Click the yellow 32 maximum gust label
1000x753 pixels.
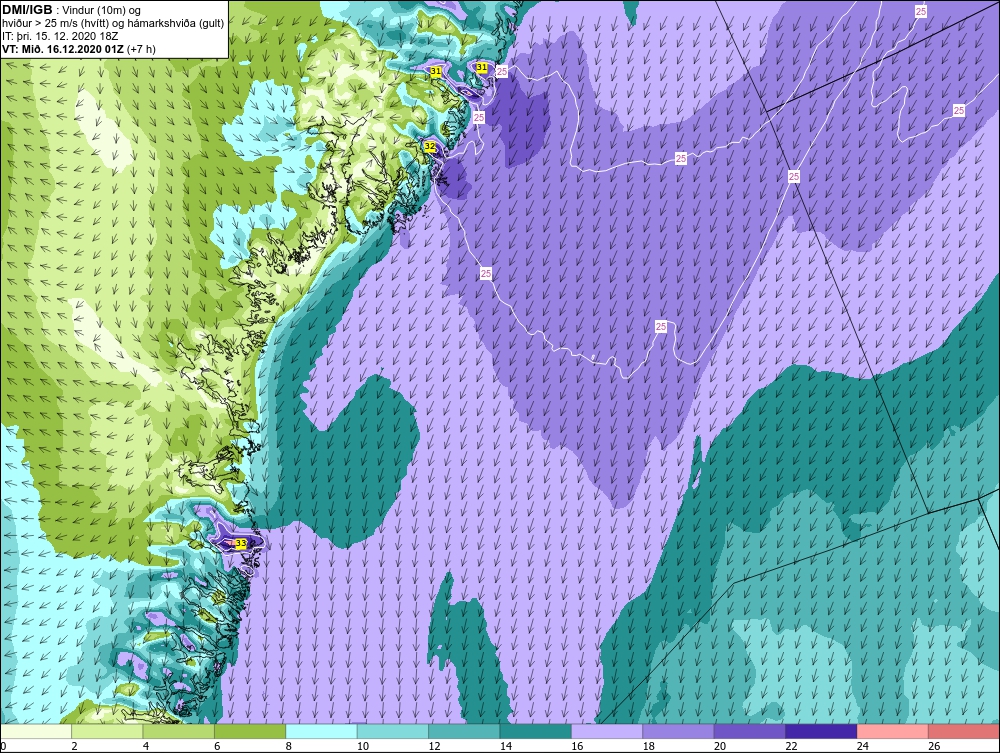[430, 147]
